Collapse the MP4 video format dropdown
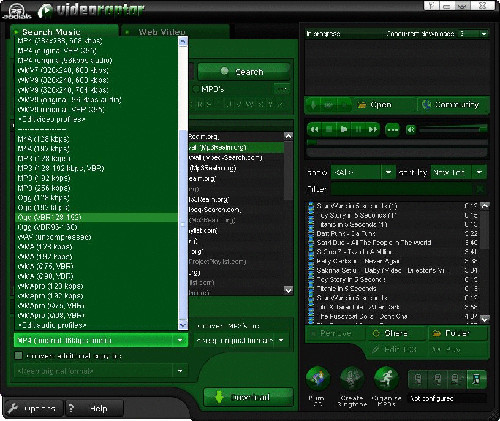The image size is (500, 421). click(180, 340)
